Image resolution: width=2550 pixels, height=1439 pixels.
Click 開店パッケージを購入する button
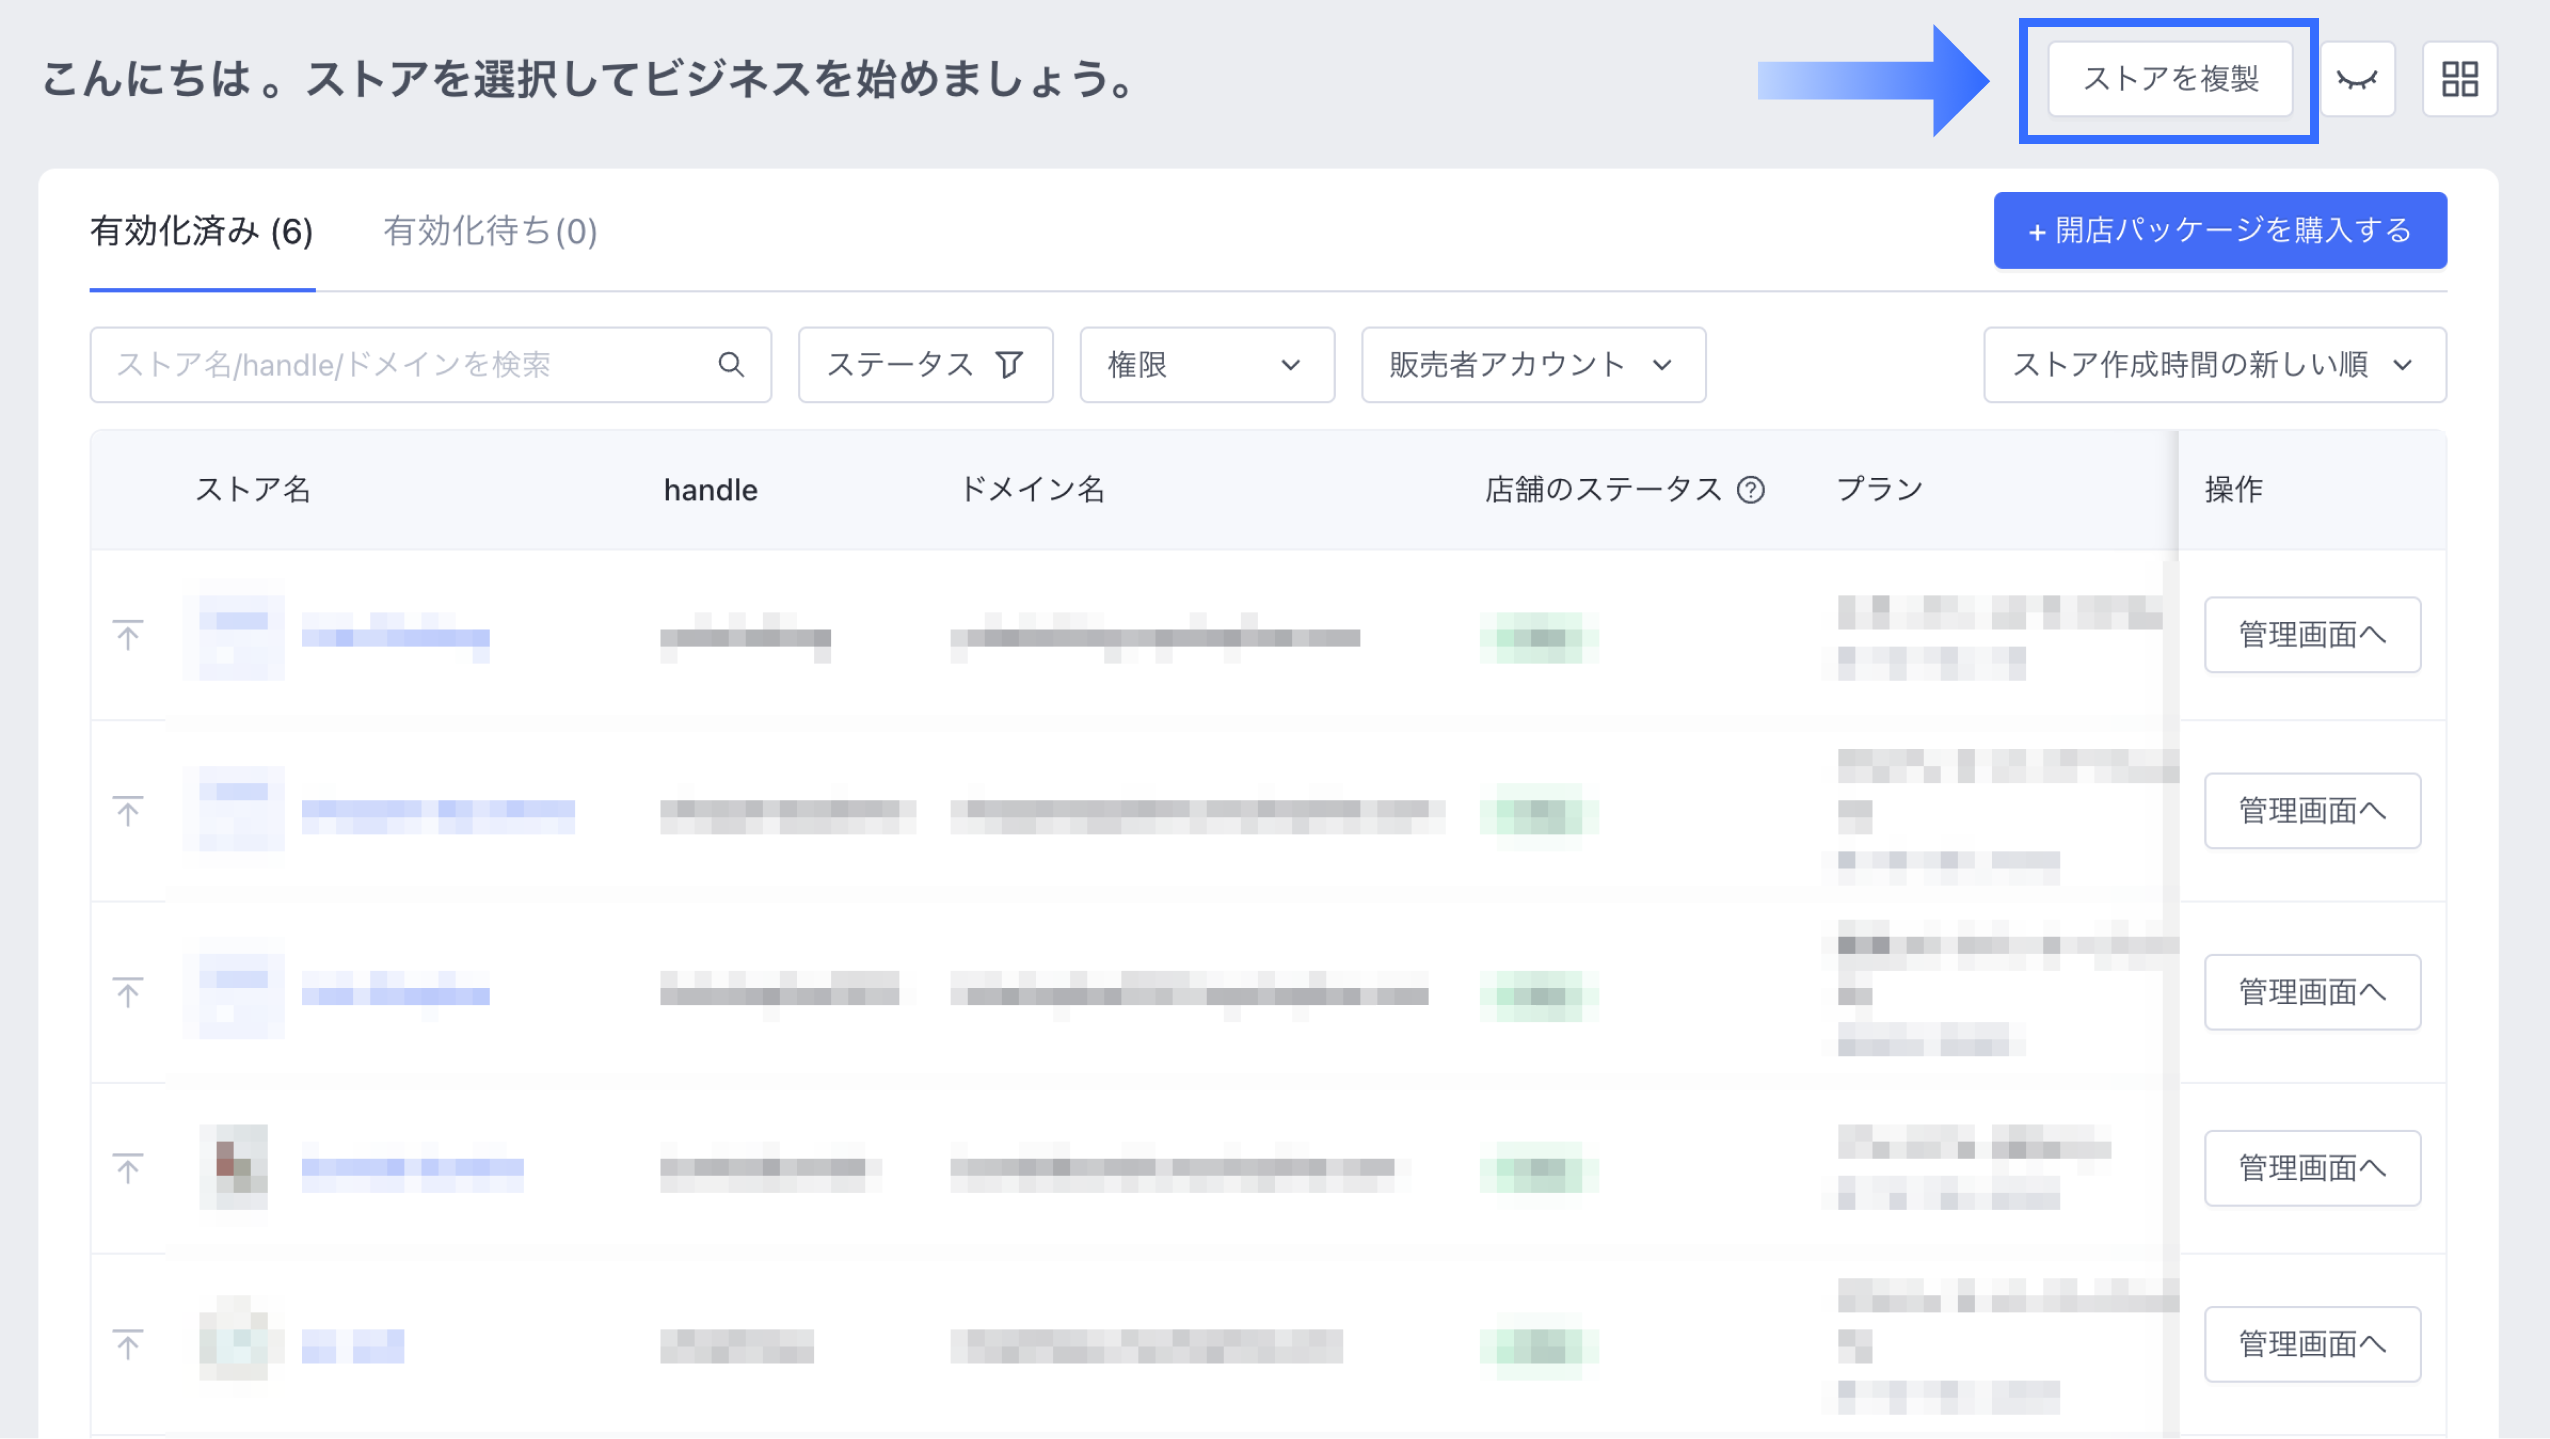tap(2220, 231)
